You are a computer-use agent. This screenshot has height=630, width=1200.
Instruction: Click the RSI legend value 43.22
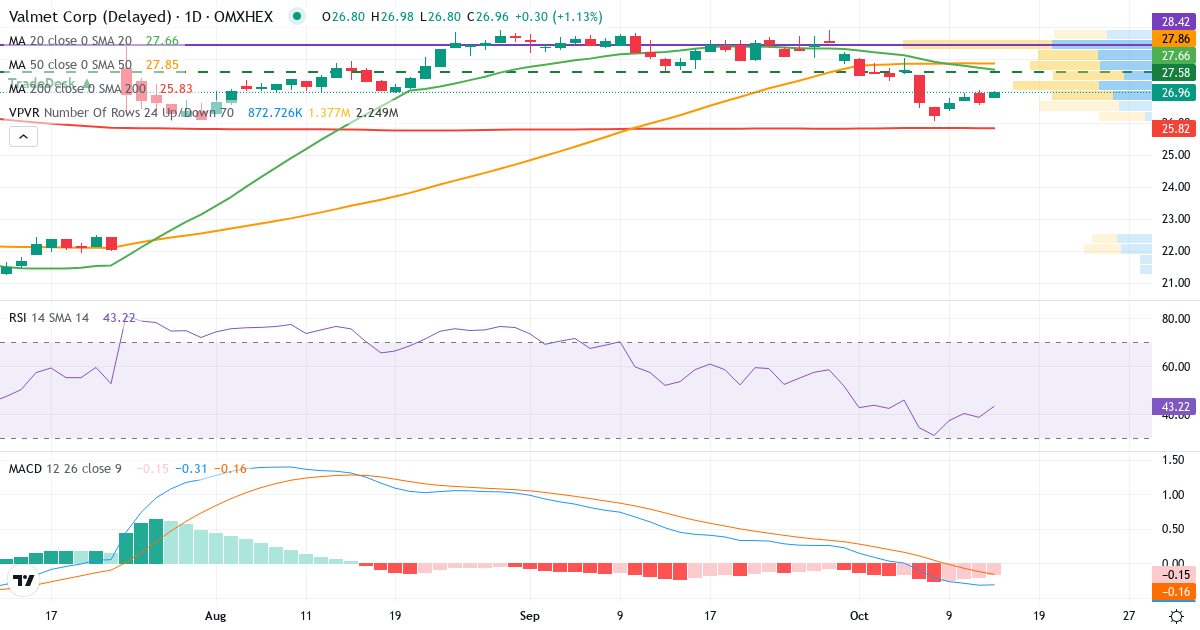click(x=119, y=317)
